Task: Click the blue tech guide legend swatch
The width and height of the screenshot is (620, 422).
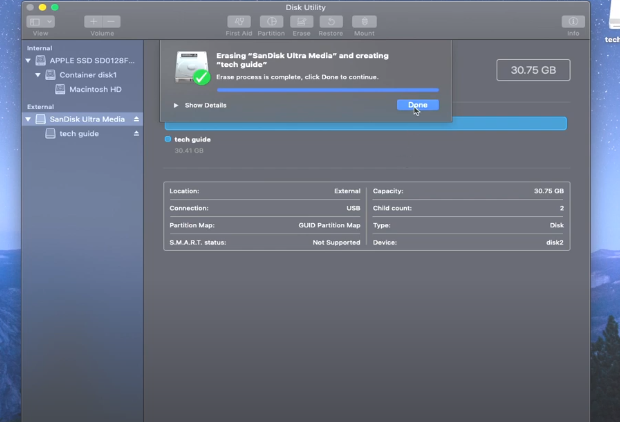Action: click(168, 139)
